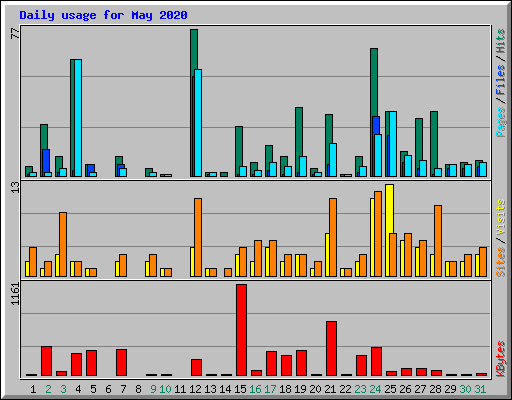Select green day 9 label on the x-axis
Viewport: 512px width, 400px height.
click(x=153, y=389)
